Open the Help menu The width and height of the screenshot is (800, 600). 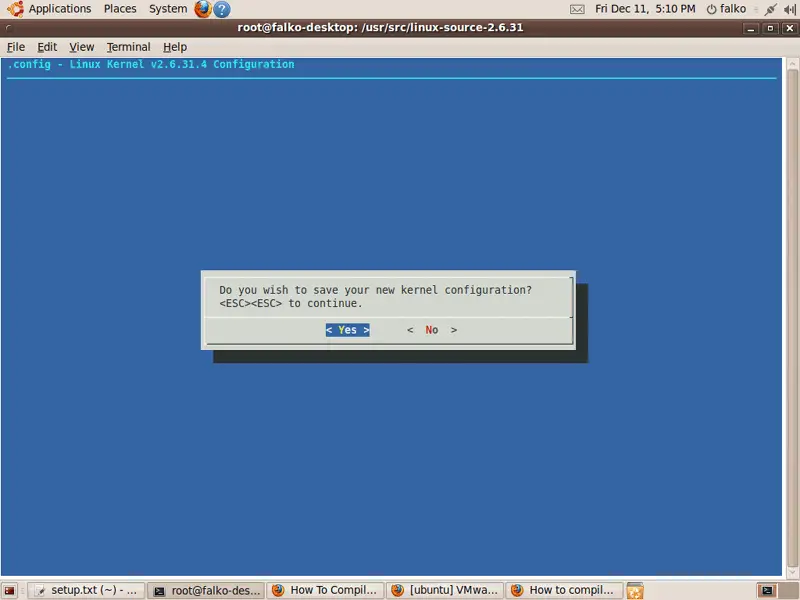pyautogui.click(x=175, y=47)
